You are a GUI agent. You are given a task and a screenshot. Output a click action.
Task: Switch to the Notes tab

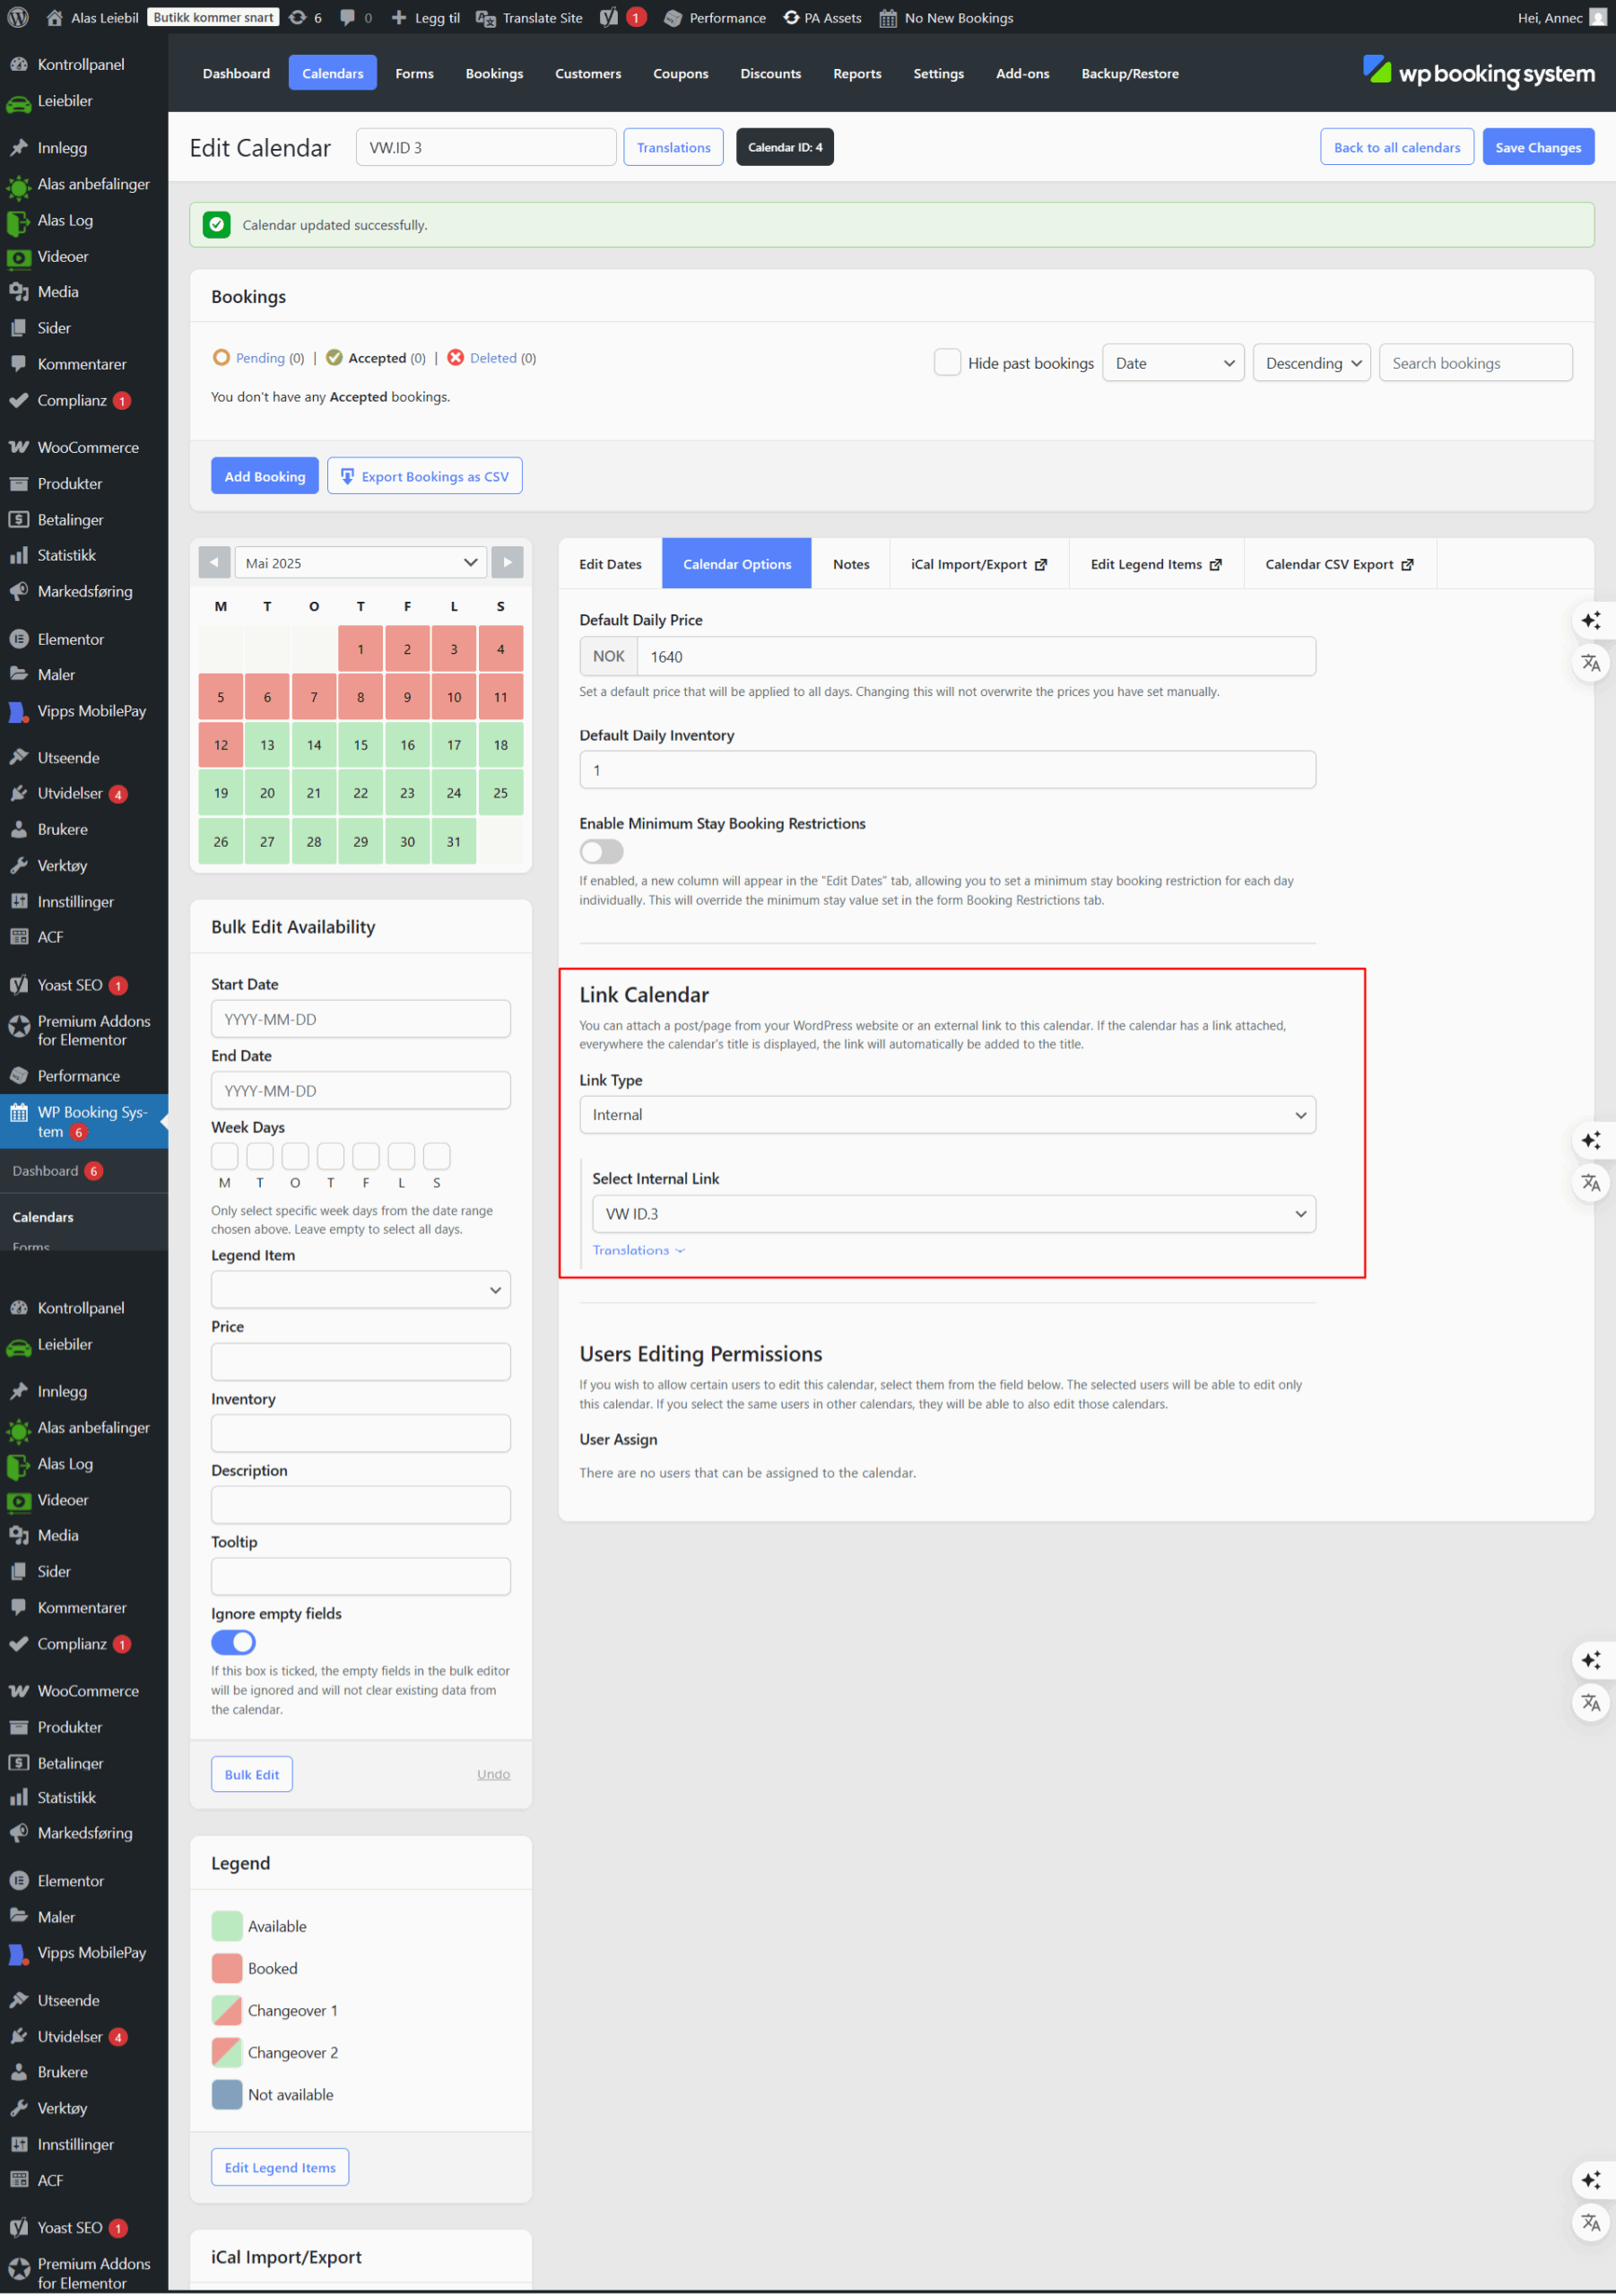tap(851, 564)
